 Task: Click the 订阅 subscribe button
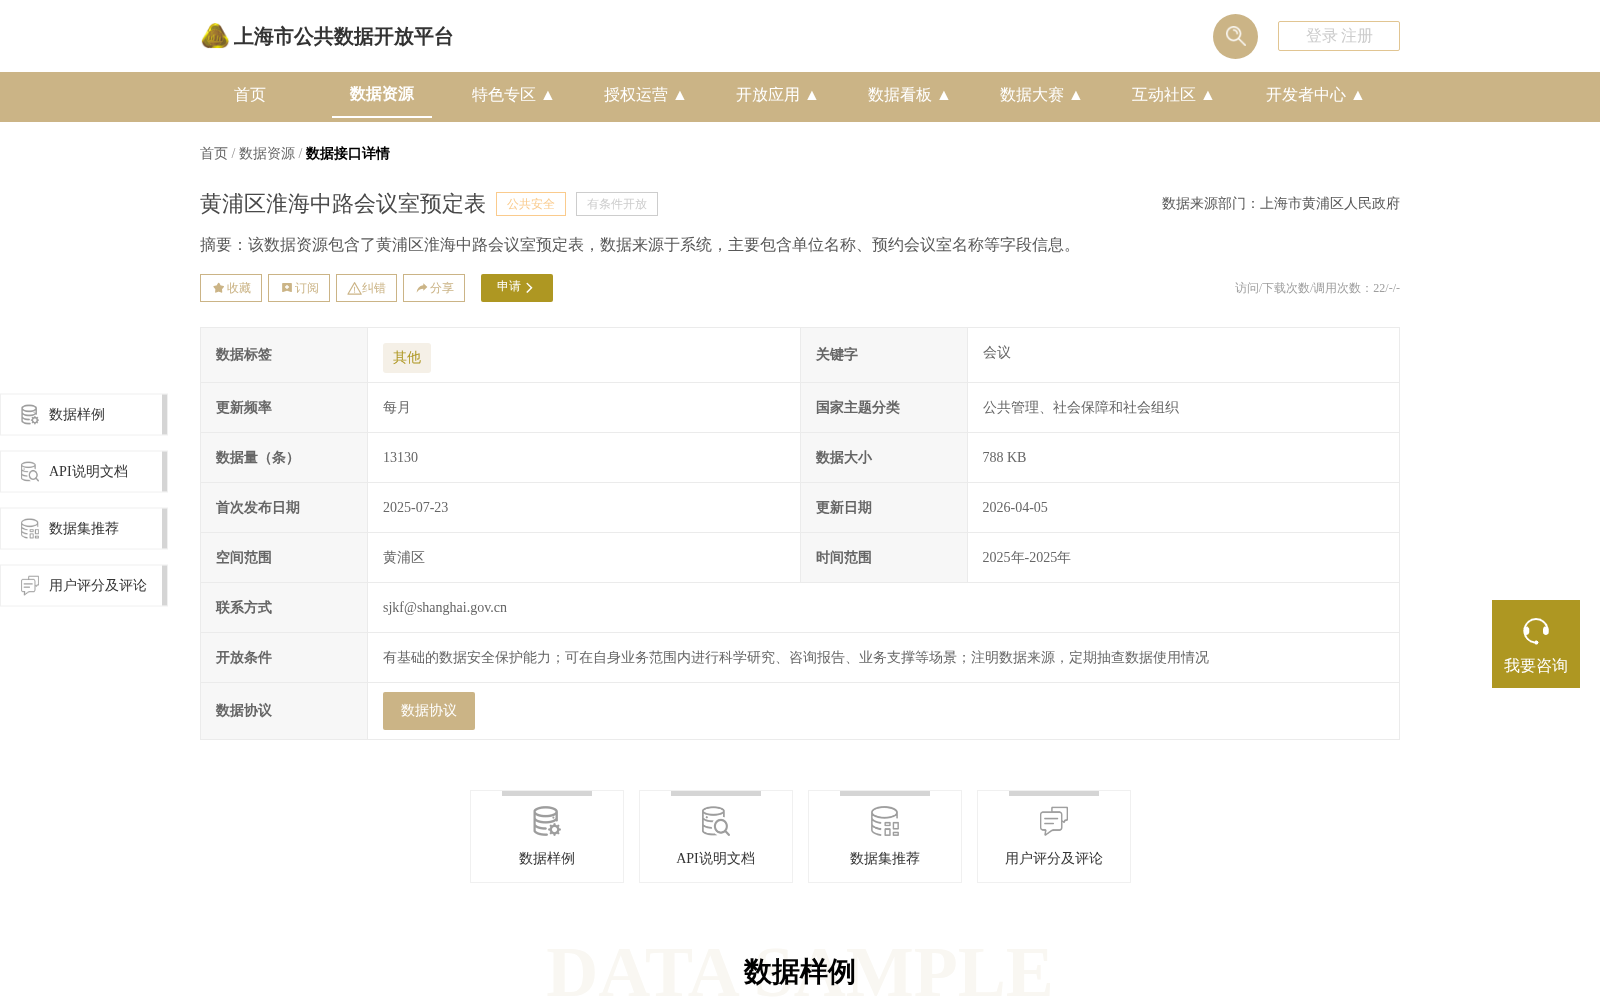tap(299, 288)
